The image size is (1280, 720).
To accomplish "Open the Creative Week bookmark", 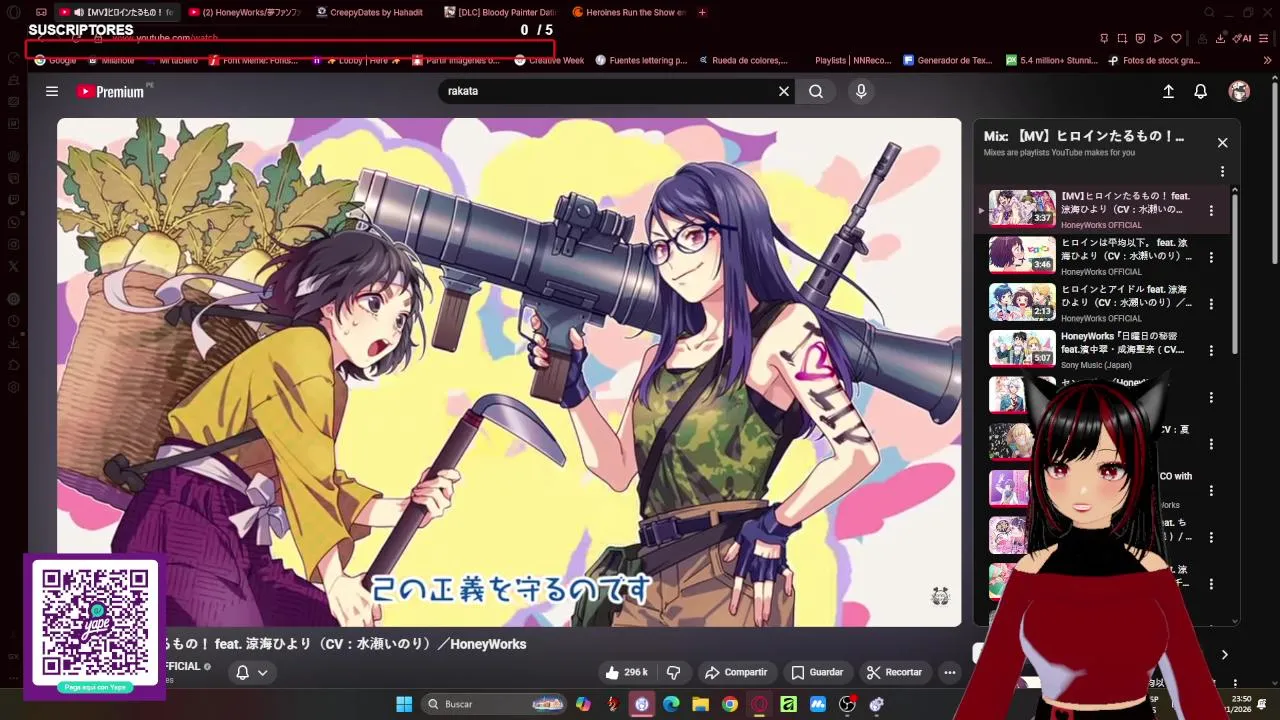I will (549, 60).
